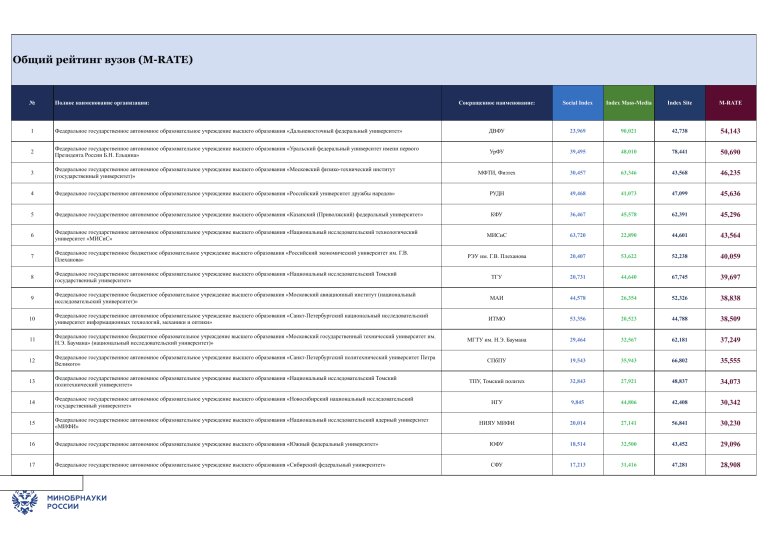Click the M-RATE value 35,555
The image size is (768, 543).
coord(730,360)
